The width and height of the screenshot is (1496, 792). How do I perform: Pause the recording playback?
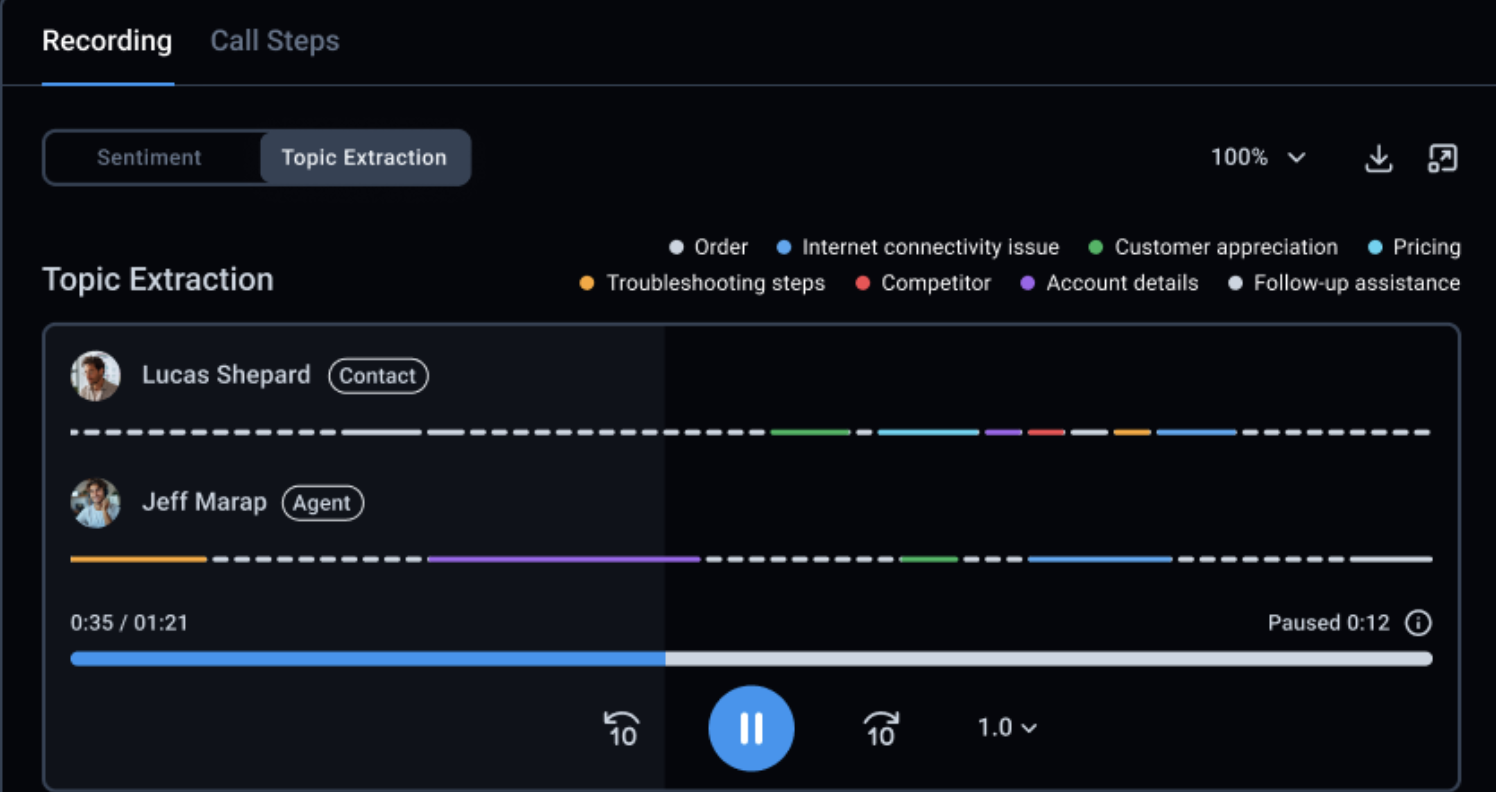click(751, 729)
